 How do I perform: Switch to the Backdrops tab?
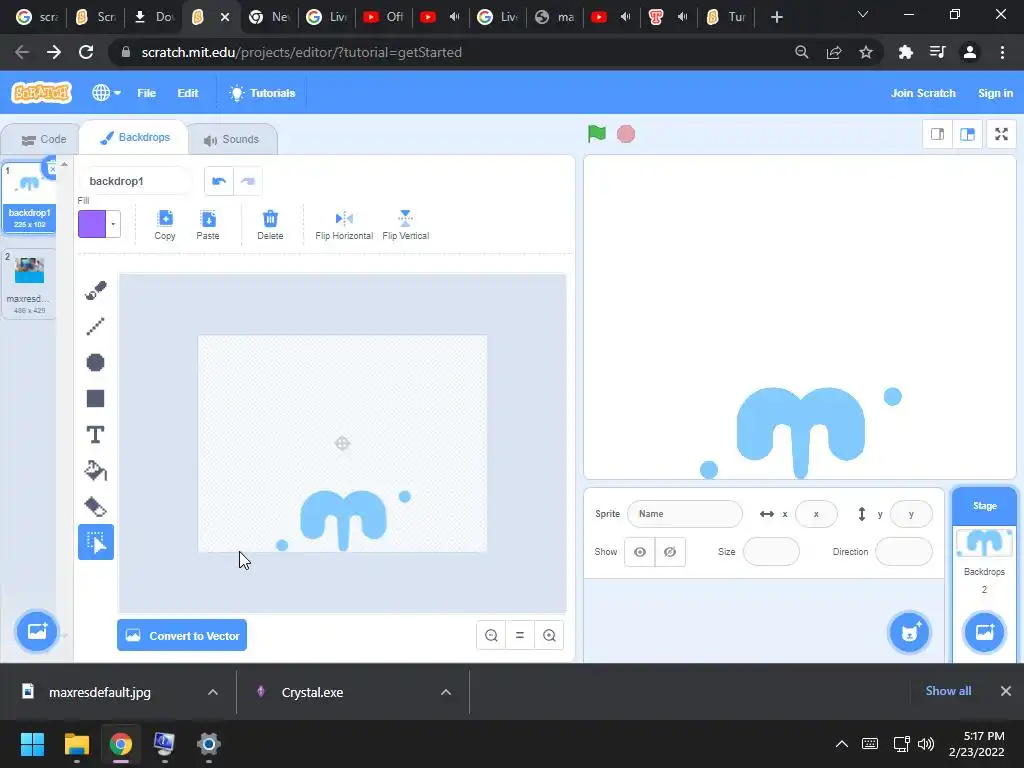pos(135,137)
